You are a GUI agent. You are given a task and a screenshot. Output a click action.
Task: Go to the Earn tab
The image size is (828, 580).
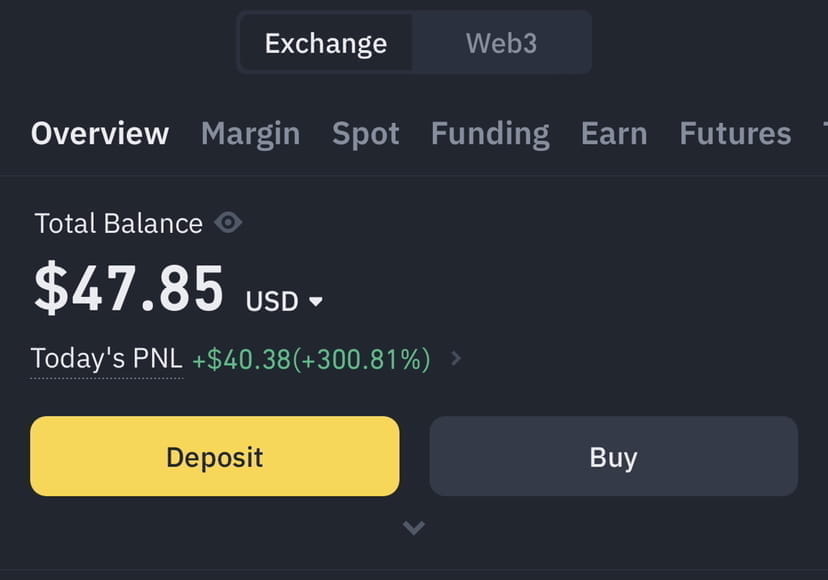614,133
